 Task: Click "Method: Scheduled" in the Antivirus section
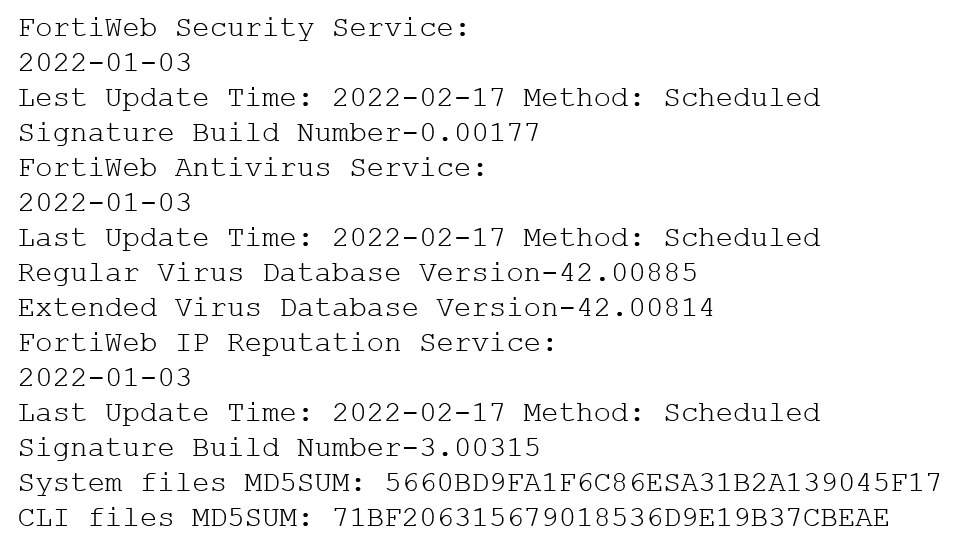[671, 238]
